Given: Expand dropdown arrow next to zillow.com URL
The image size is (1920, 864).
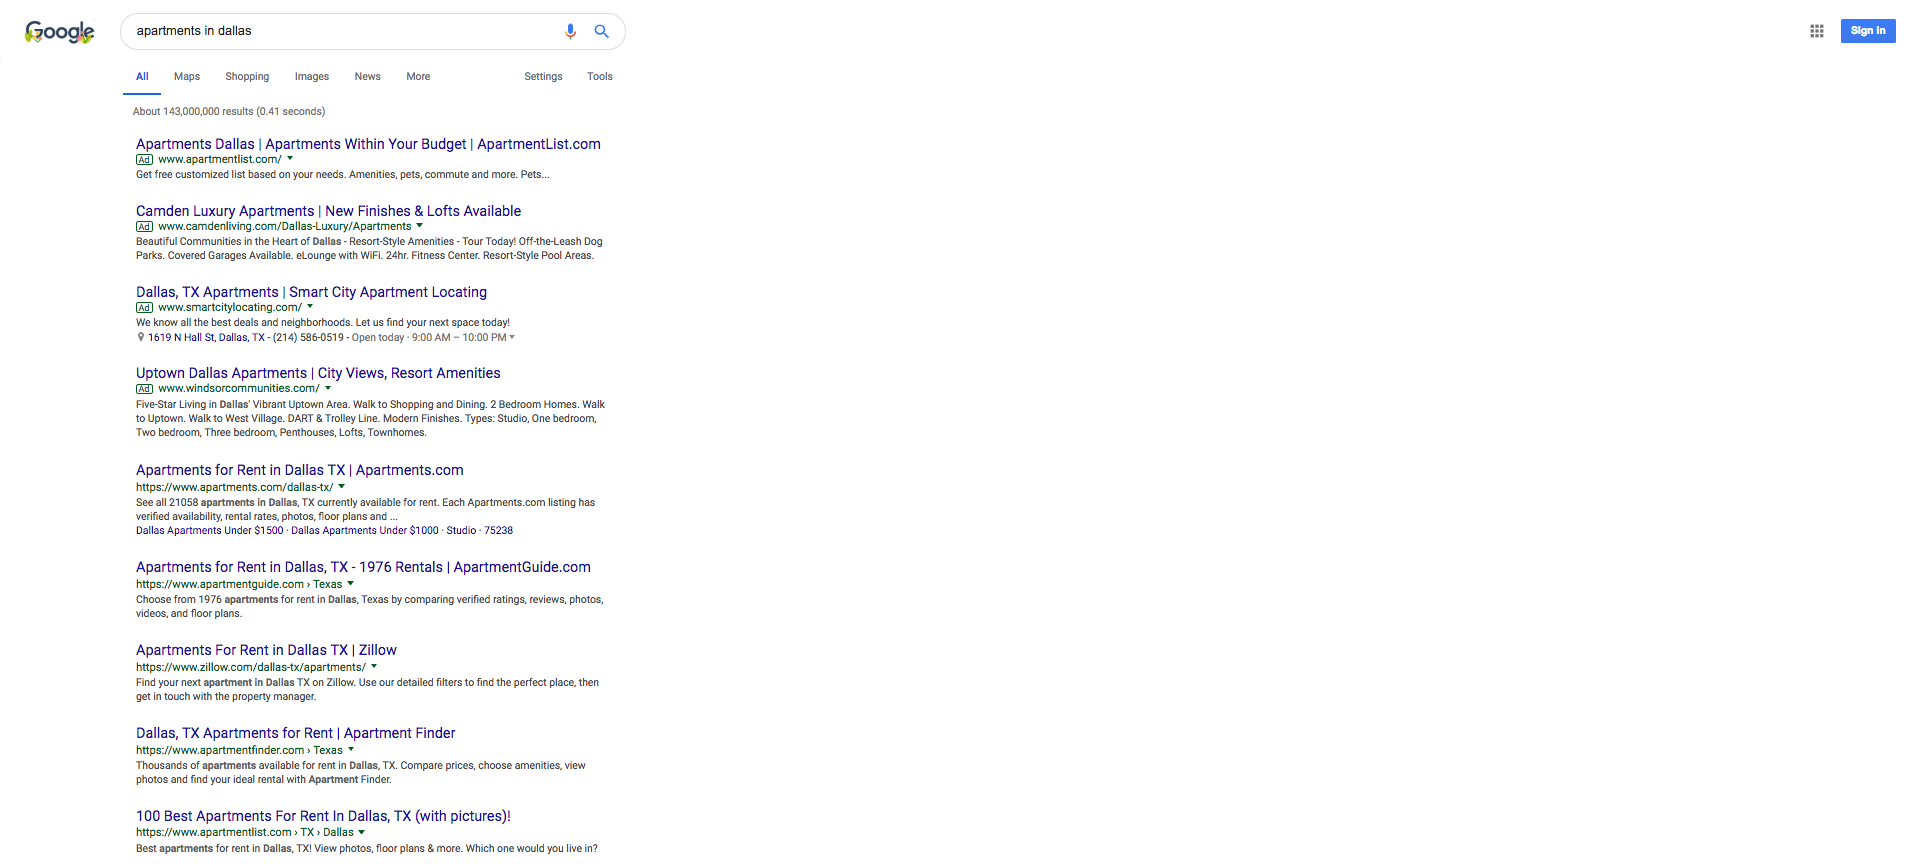Looking at the screenshot, I should [x=374, y=666].
